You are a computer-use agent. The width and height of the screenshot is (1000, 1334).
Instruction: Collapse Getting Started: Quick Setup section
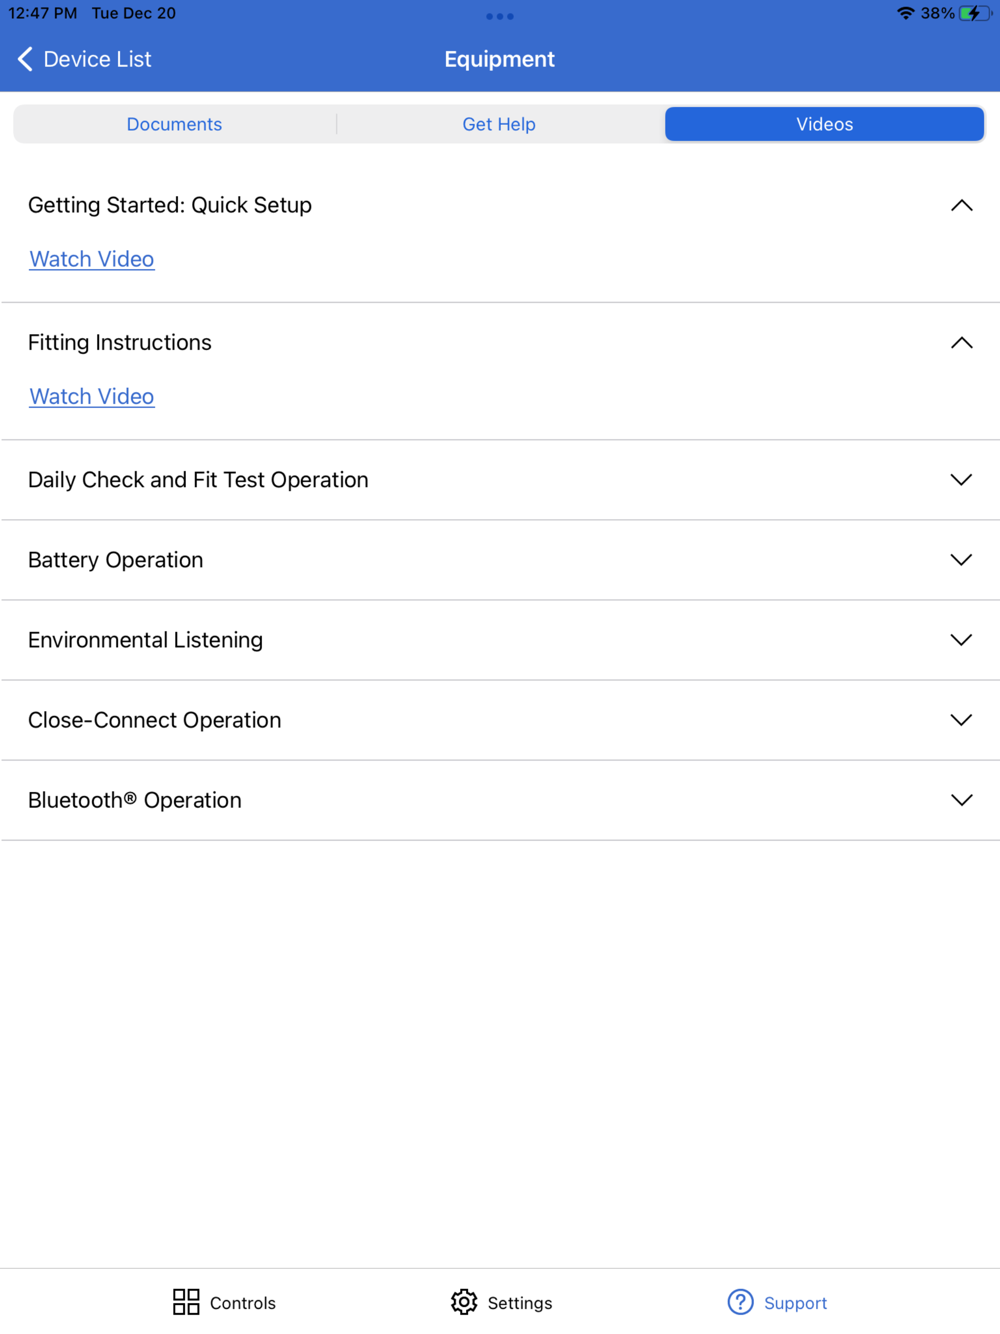tap(961, 205)
